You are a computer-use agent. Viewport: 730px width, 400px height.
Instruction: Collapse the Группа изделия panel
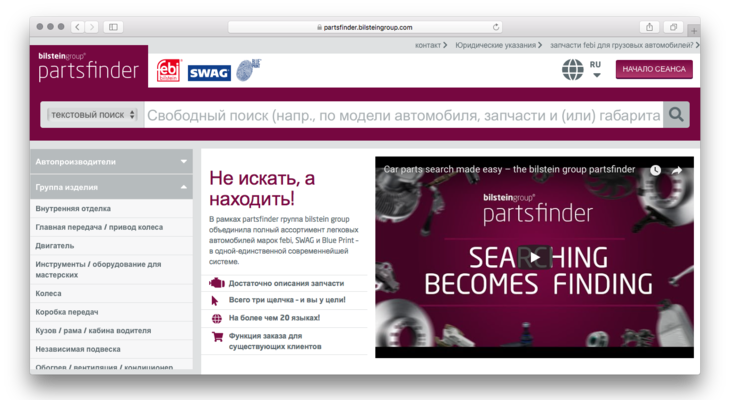point(111,187)
